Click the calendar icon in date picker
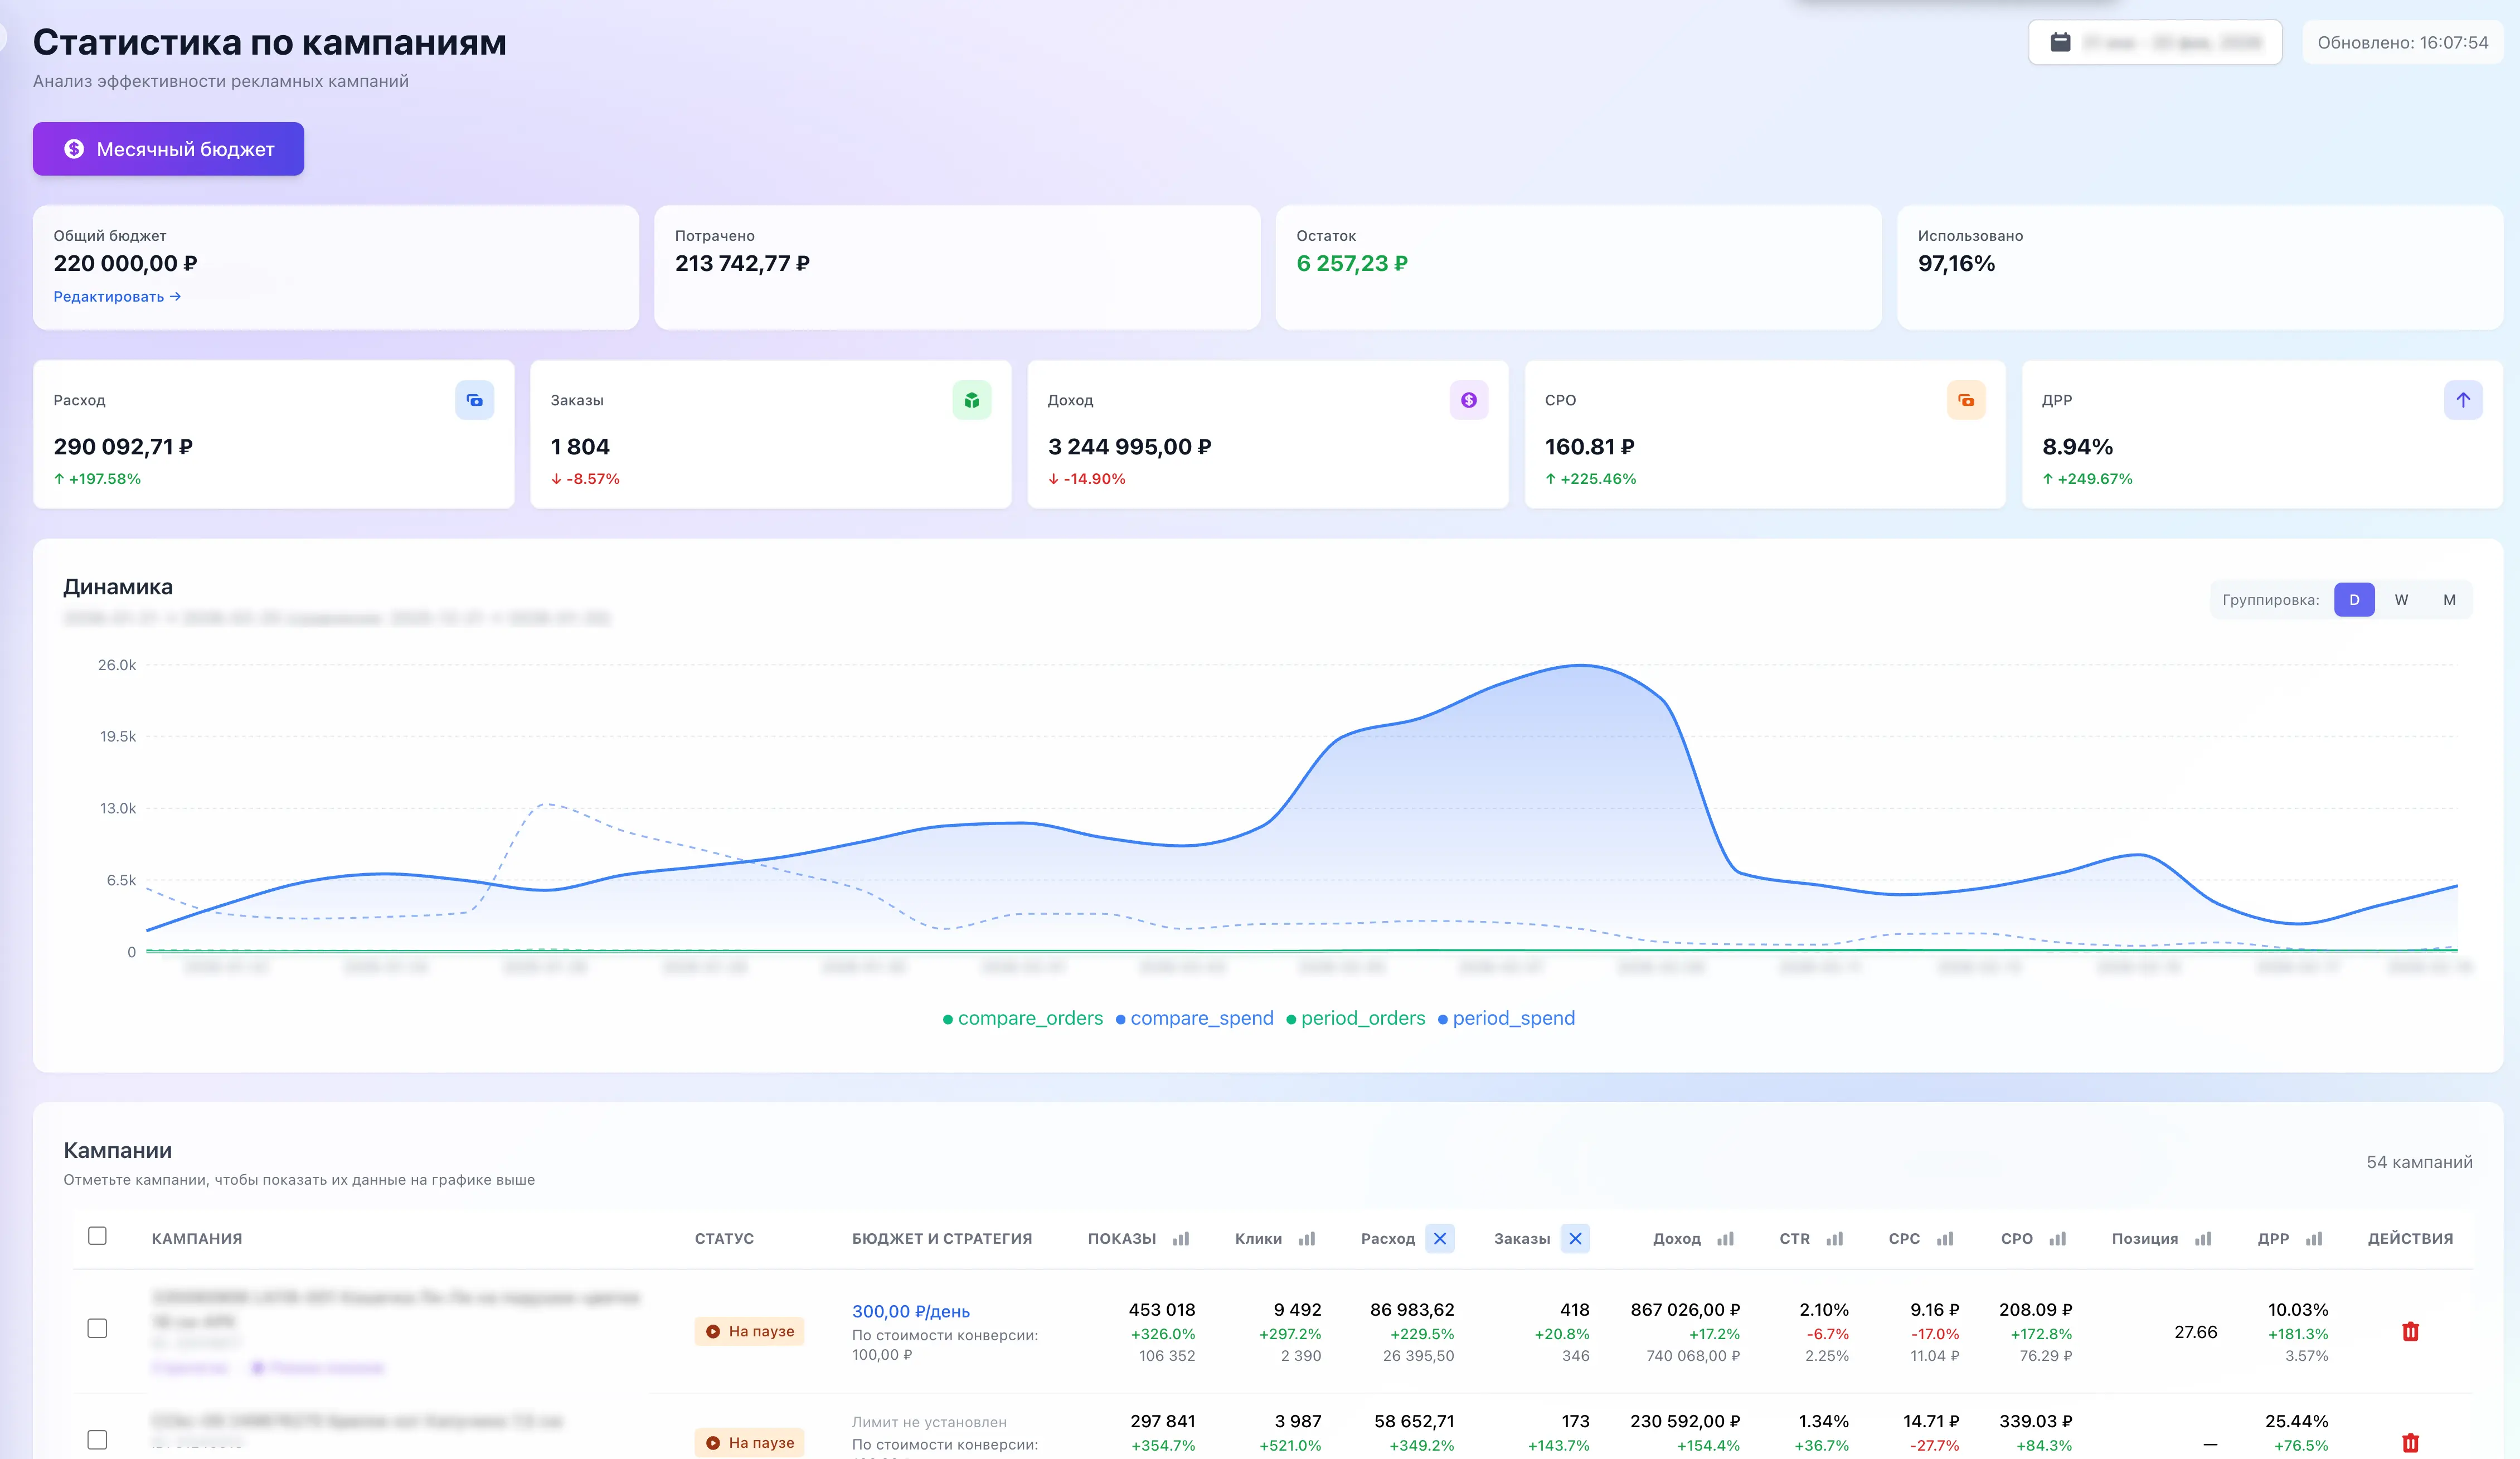The width and height of the screenshot is (2520, 1459). 2060,42
